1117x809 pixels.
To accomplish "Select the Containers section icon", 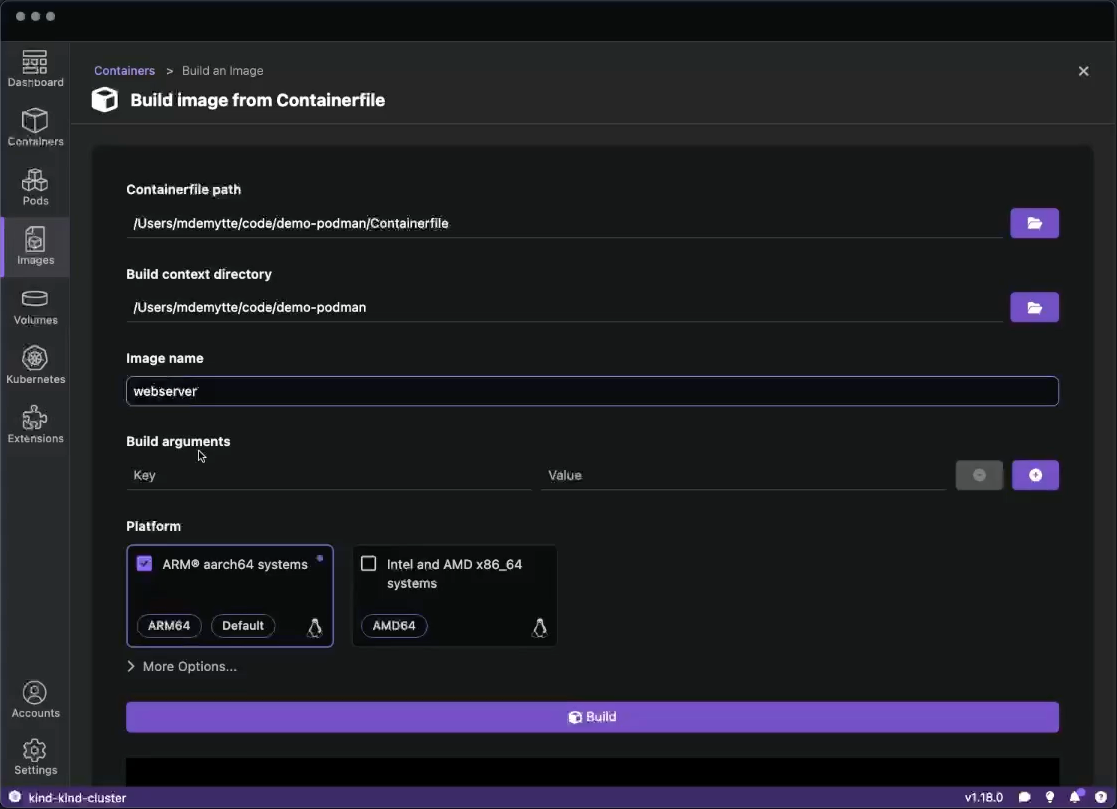I will point(35,127).
